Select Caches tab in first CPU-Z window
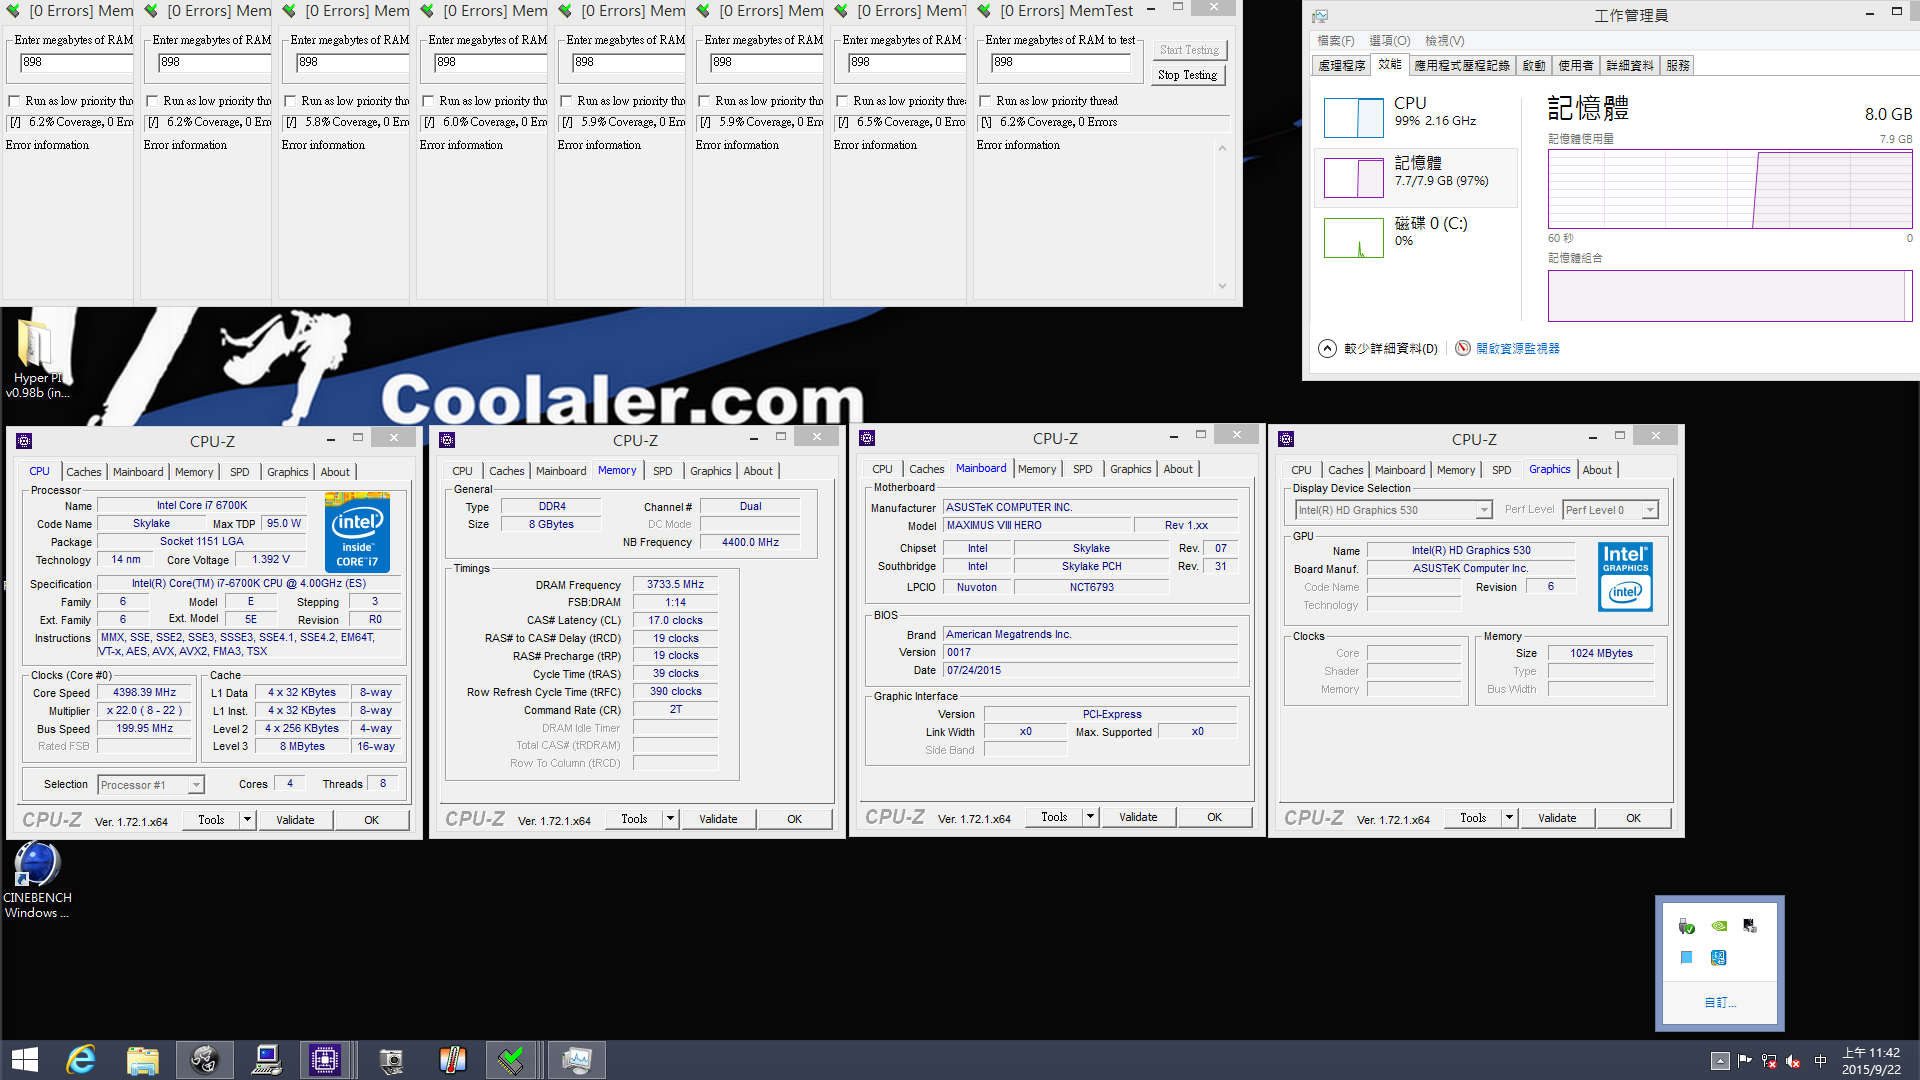This screenshot has width=1920, height=1080. [x=83, y=472]
